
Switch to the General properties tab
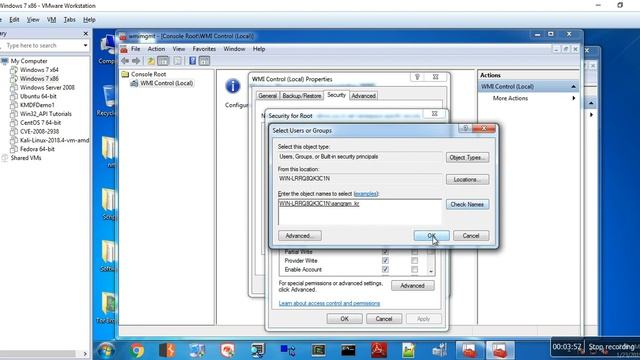pyautogui.click(x=268, y=96)
